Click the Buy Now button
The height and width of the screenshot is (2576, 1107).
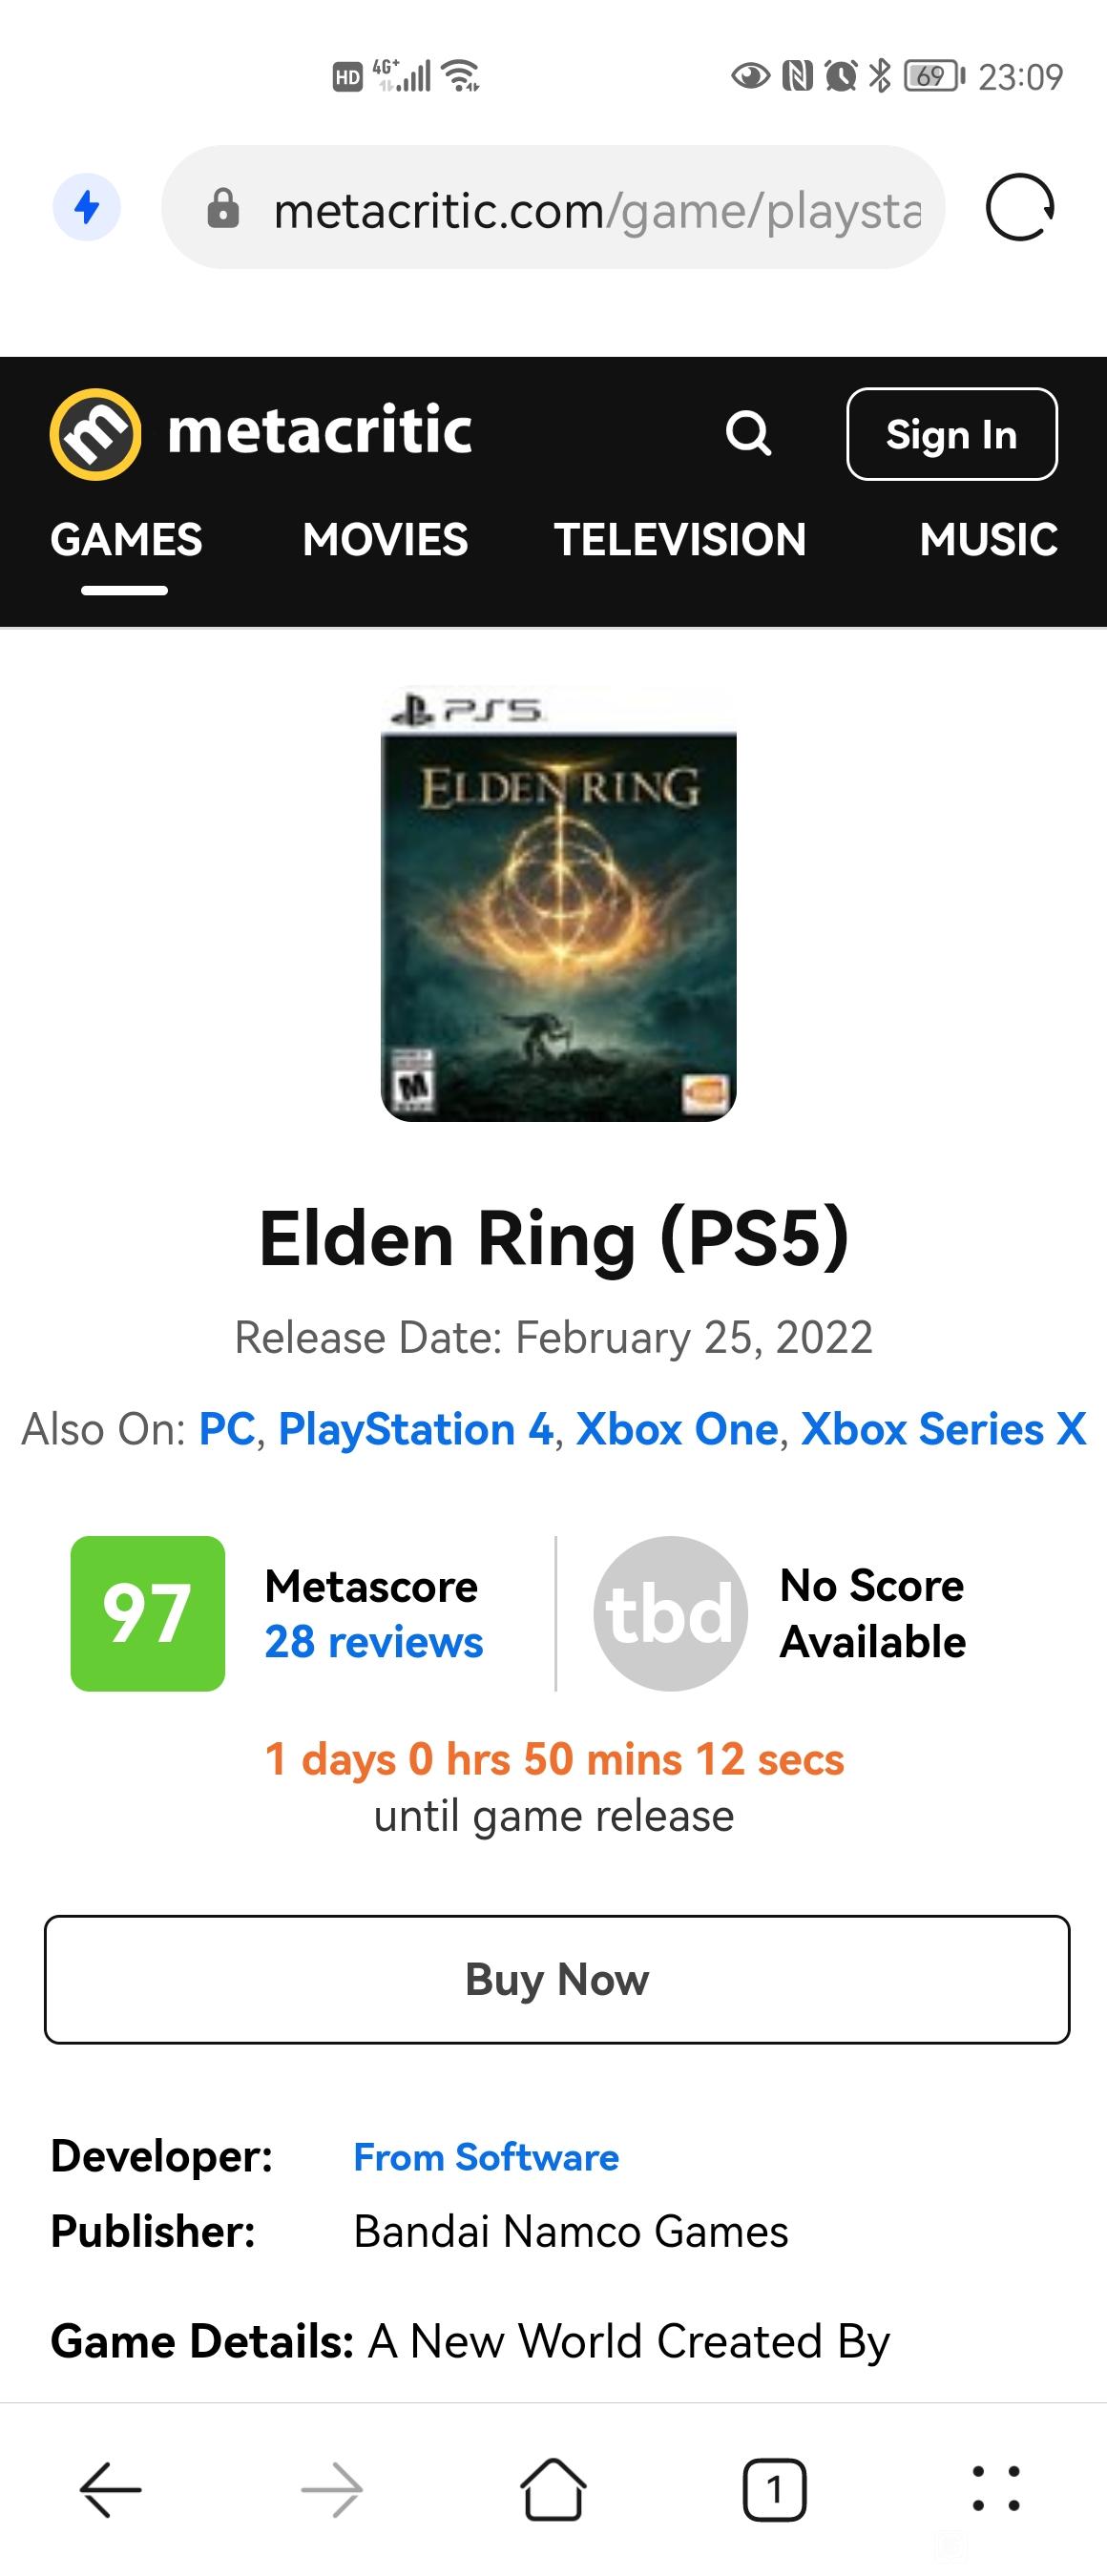[x=557, y=1979]
